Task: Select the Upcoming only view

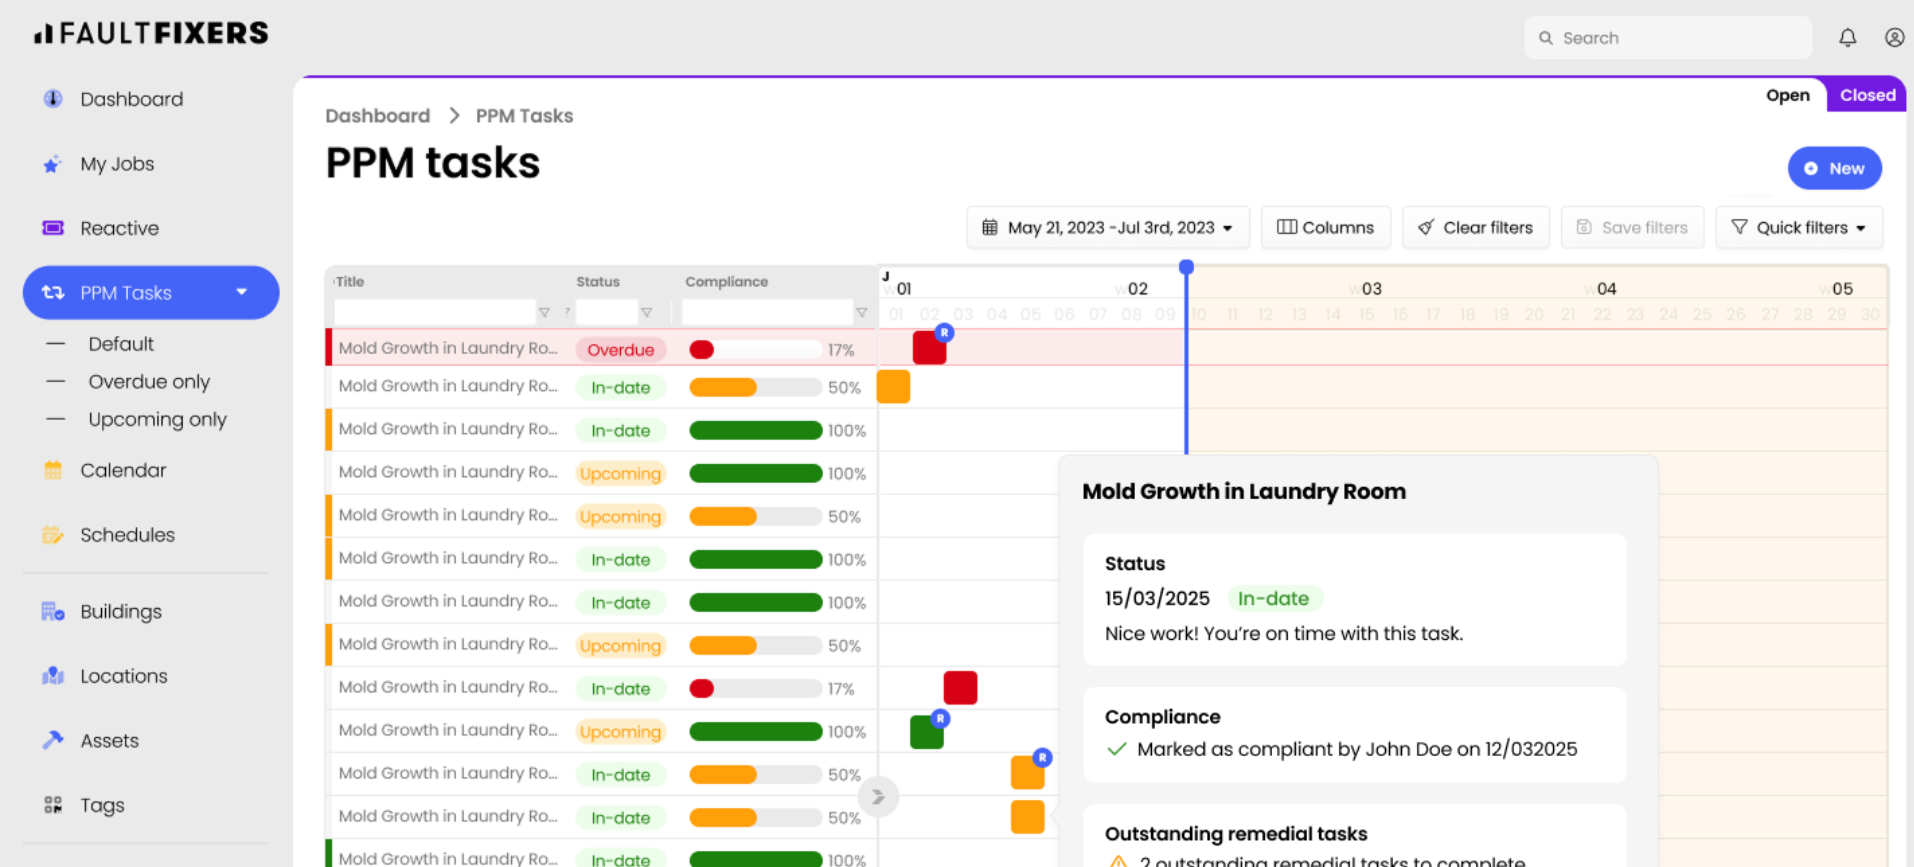Action: (x=157, y=420)
